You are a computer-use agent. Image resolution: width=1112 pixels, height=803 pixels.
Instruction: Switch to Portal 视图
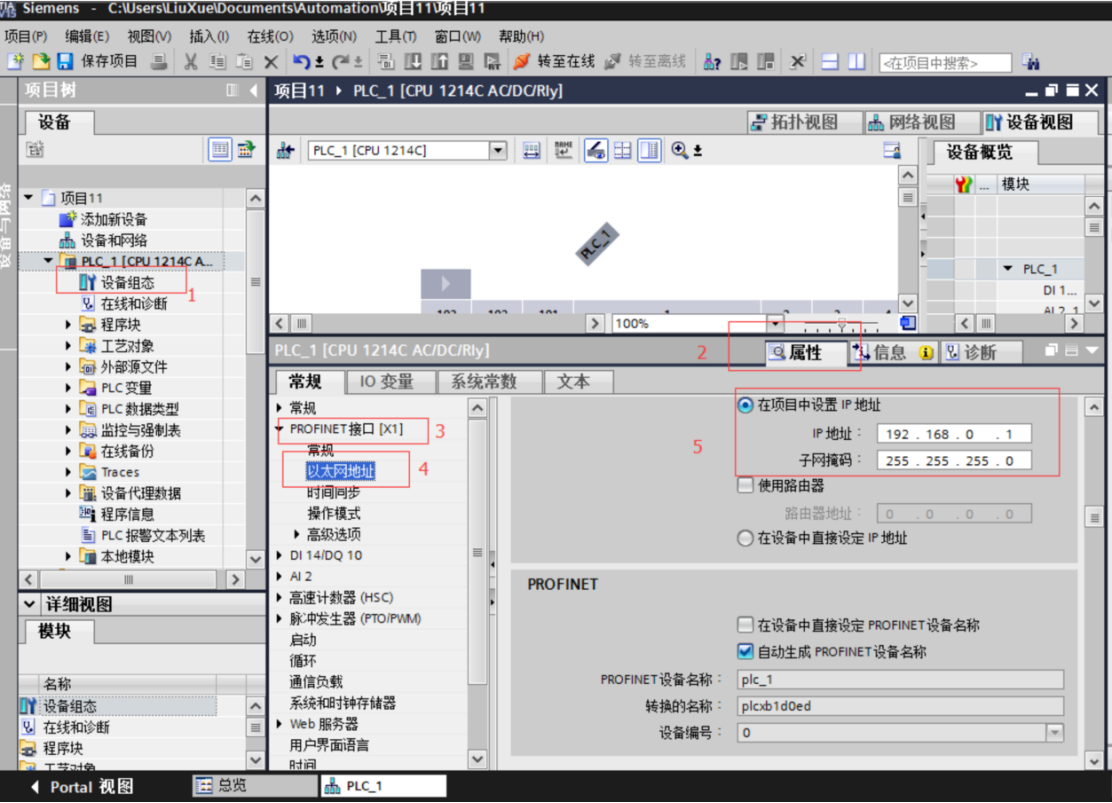[82, 786]
